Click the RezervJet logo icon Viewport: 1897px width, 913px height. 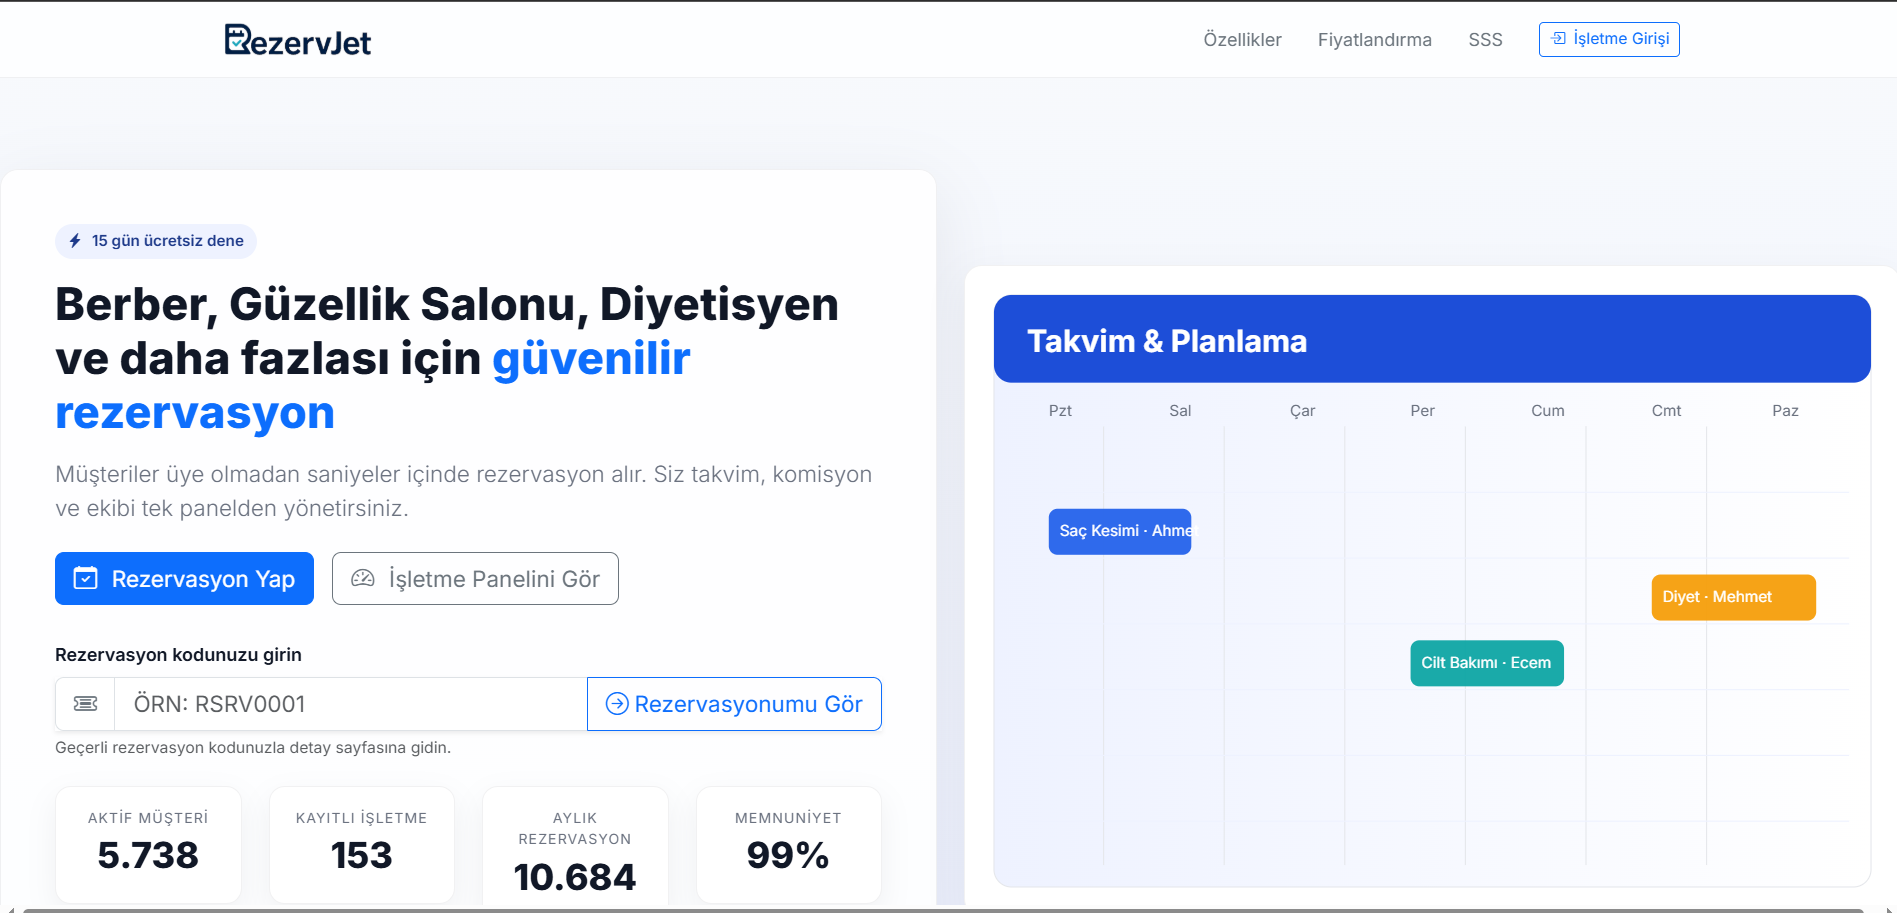pos(237,40)
